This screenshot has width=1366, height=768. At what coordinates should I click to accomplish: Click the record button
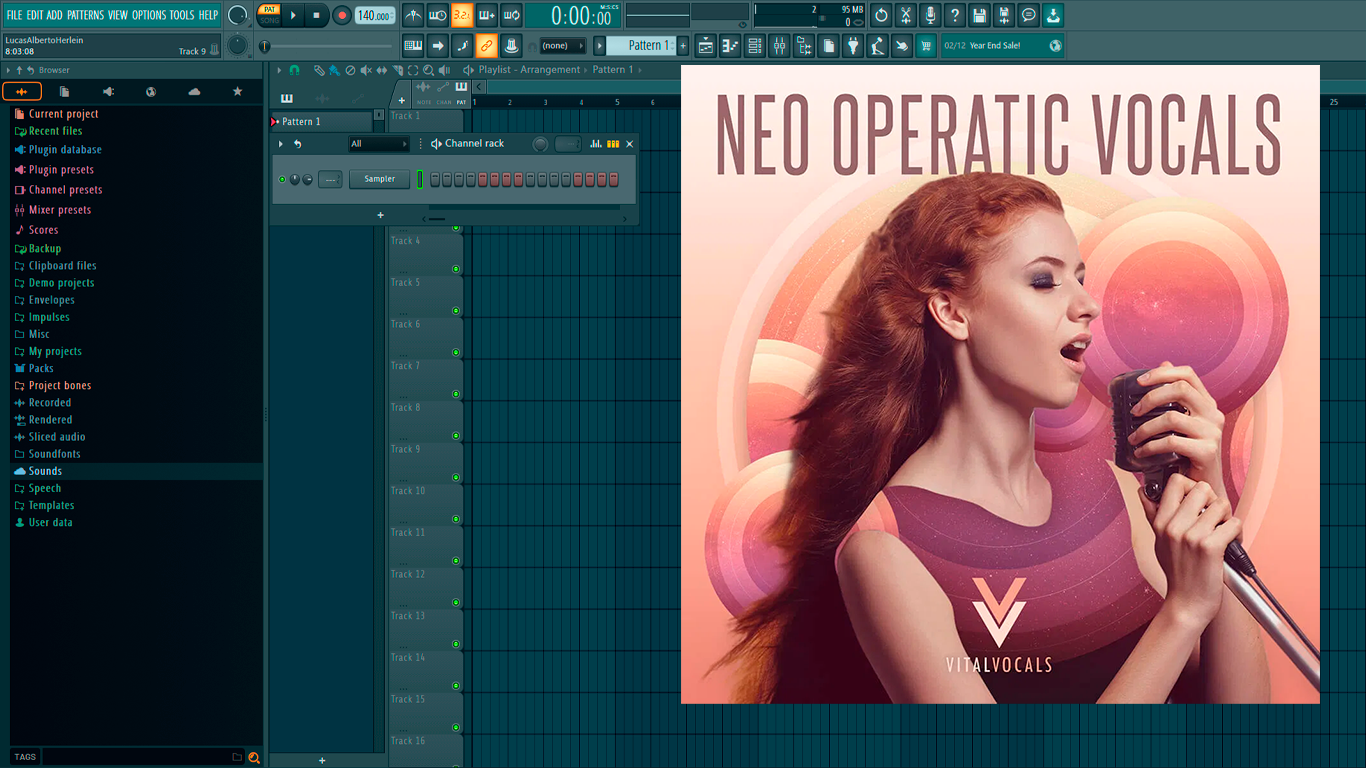coord(342,15)
